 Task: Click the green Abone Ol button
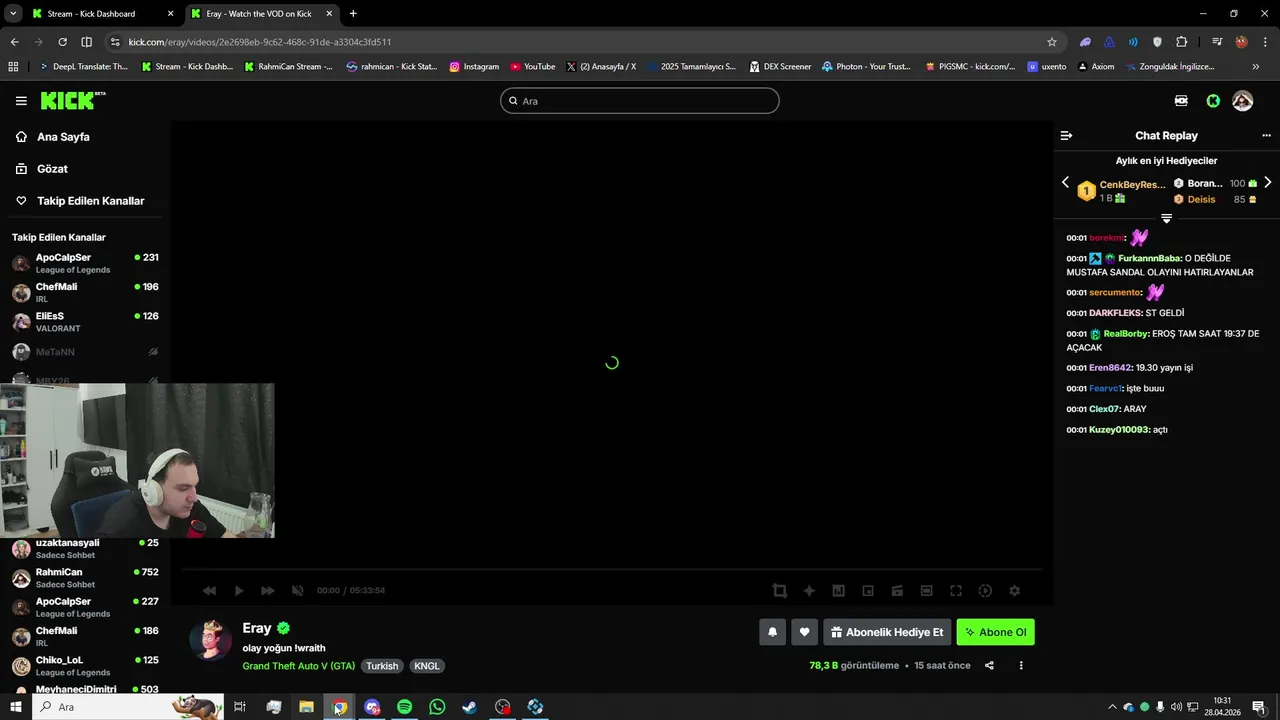[995, 632]
